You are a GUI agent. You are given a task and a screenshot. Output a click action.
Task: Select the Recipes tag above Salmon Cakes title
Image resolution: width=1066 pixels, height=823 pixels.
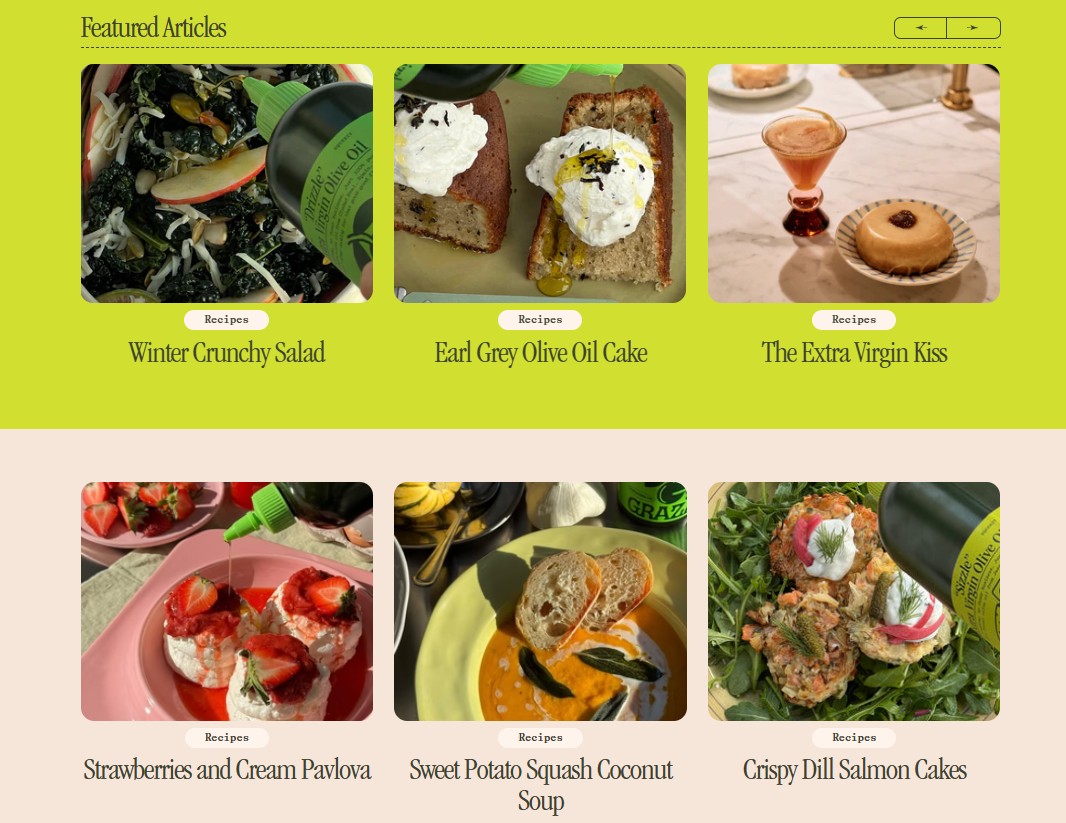tap(854, 737)
